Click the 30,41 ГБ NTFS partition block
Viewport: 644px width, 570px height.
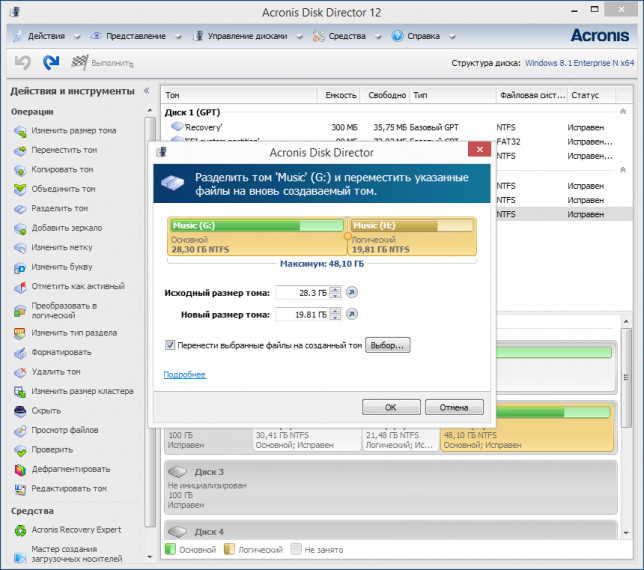coord(306,439)
